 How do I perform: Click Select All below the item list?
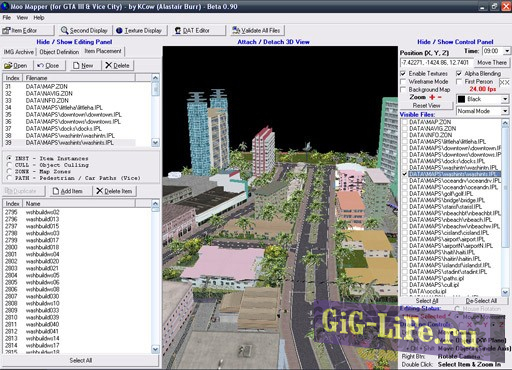[x=81, y=360]
